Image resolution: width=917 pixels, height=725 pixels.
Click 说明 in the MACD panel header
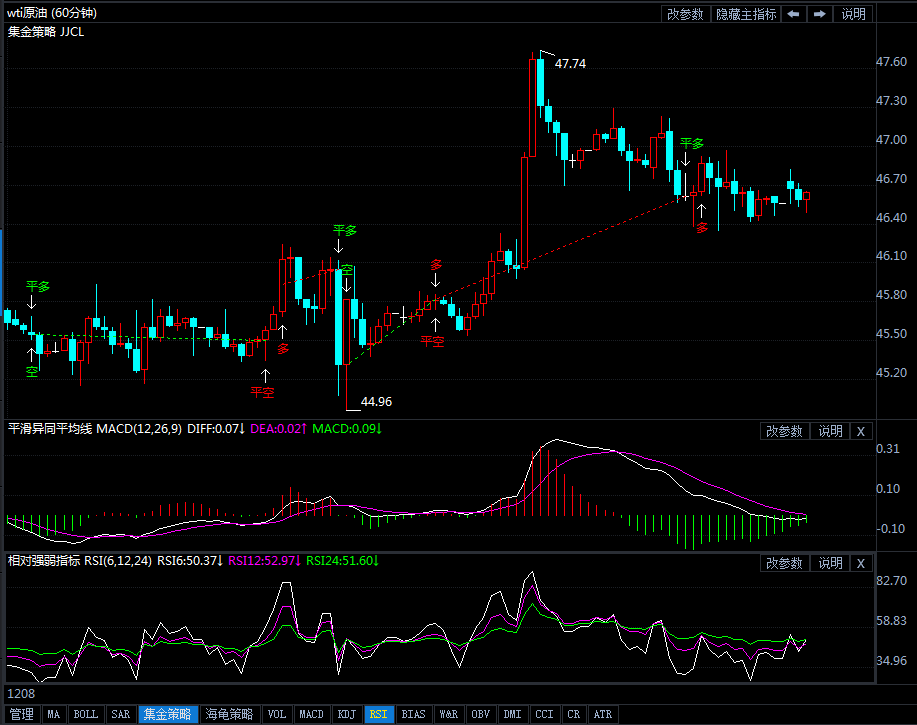point(830,431)
